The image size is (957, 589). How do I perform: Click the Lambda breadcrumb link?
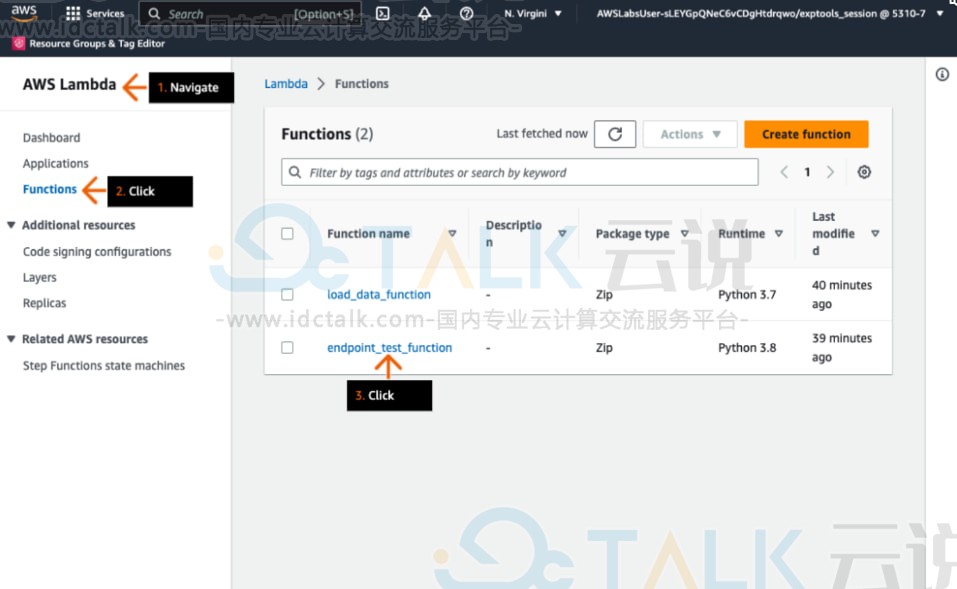point(286,84)
